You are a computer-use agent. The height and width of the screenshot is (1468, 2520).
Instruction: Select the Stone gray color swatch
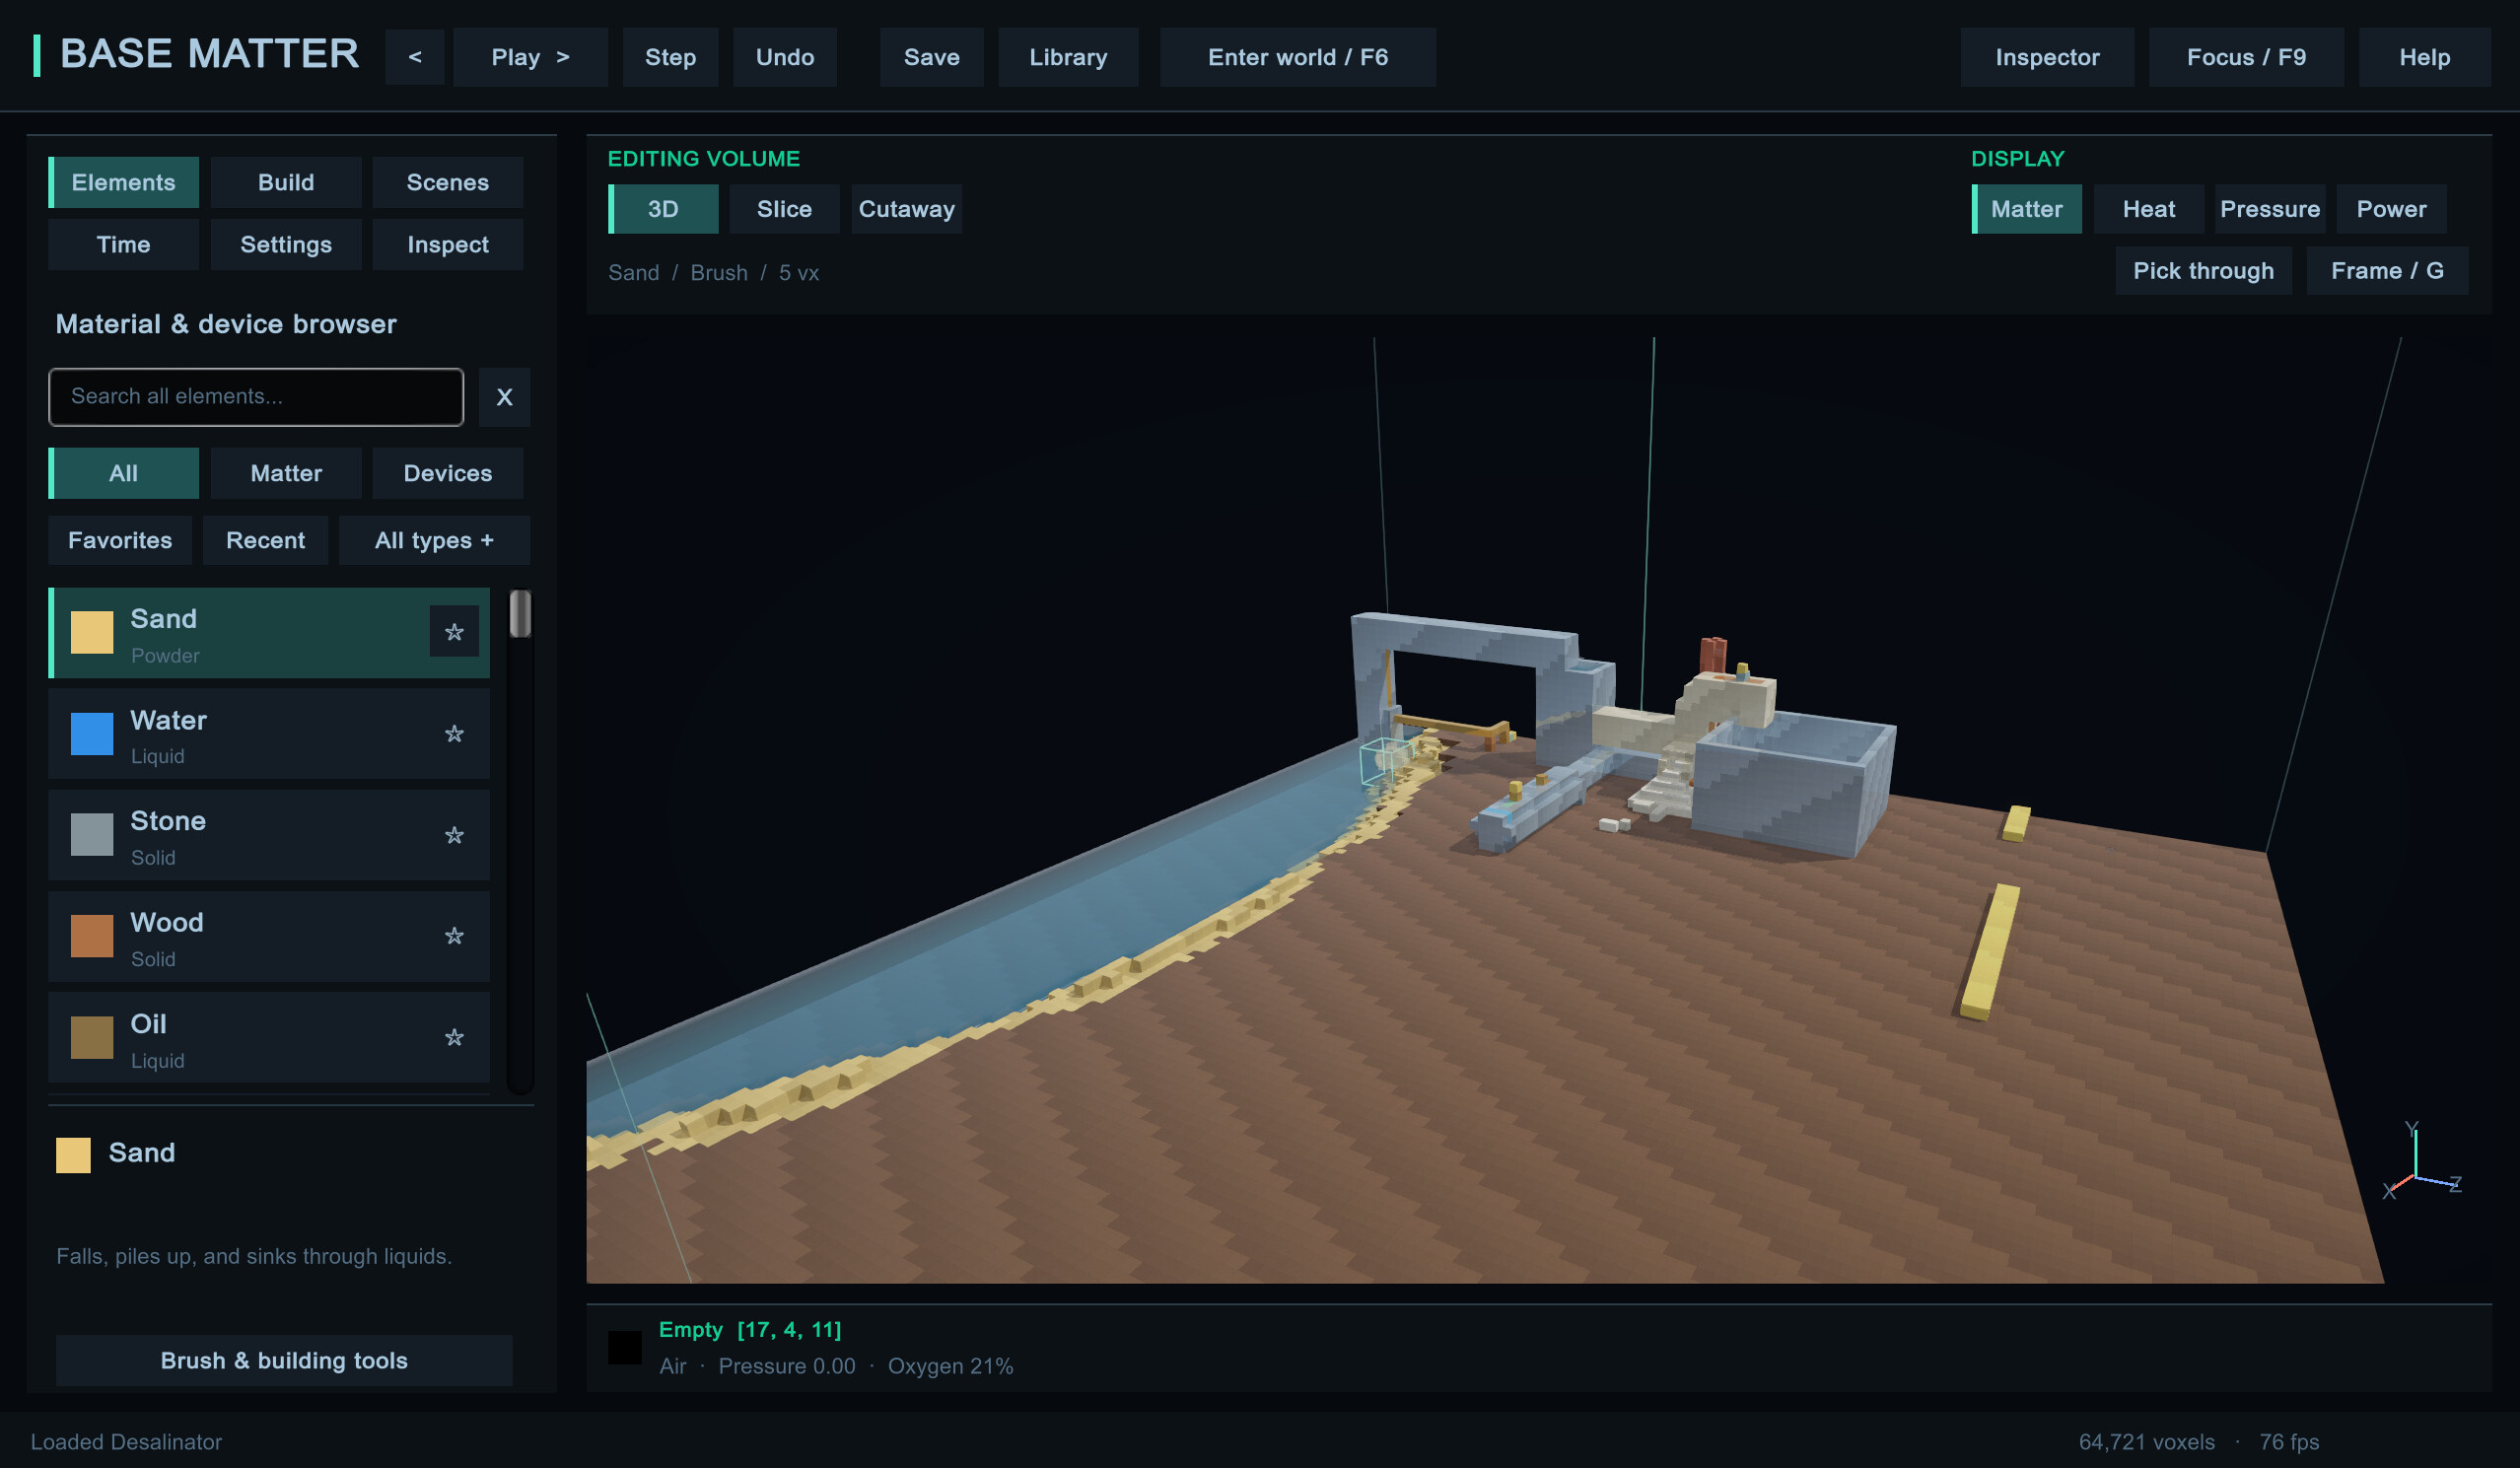pyautogui.click(x=92, y=835)
